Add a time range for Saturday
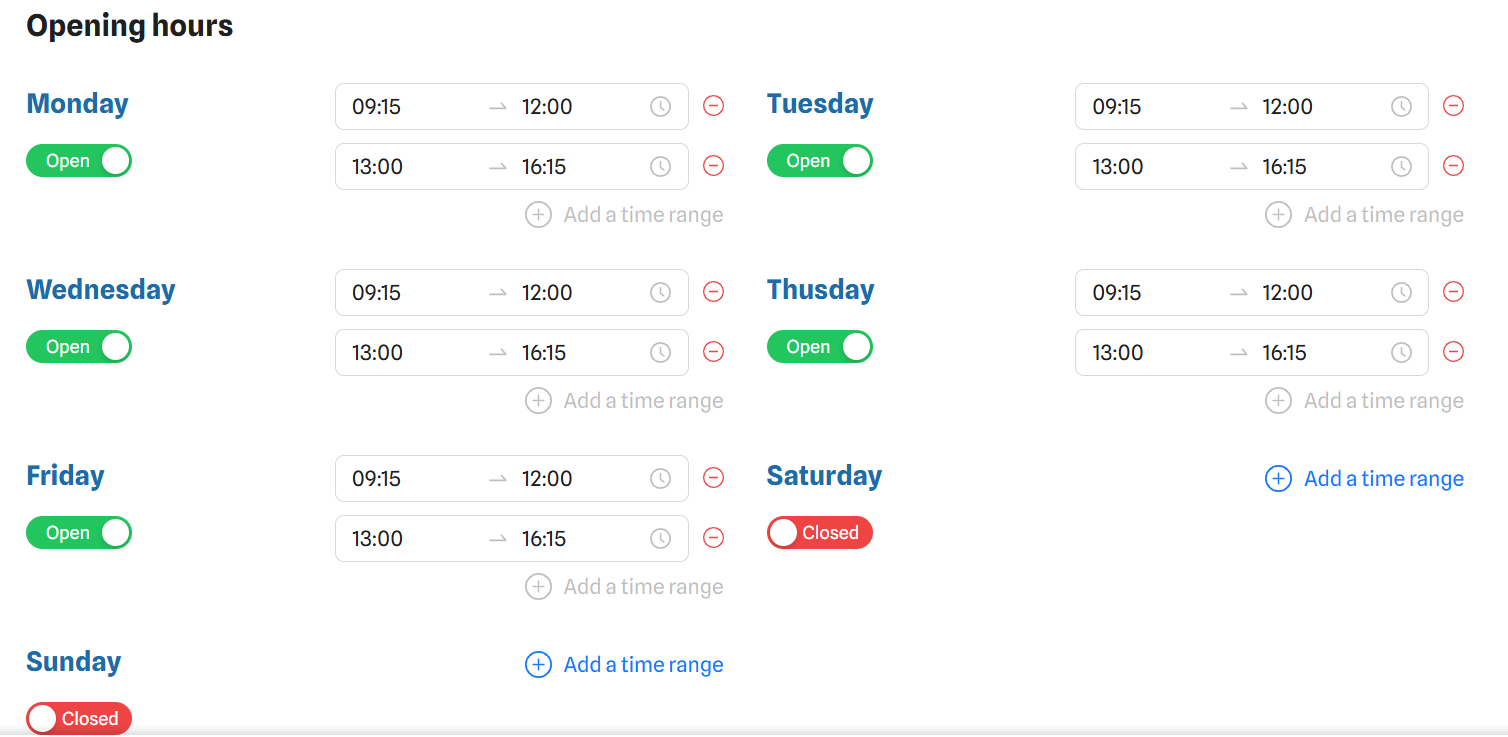 click(1364, 479)
